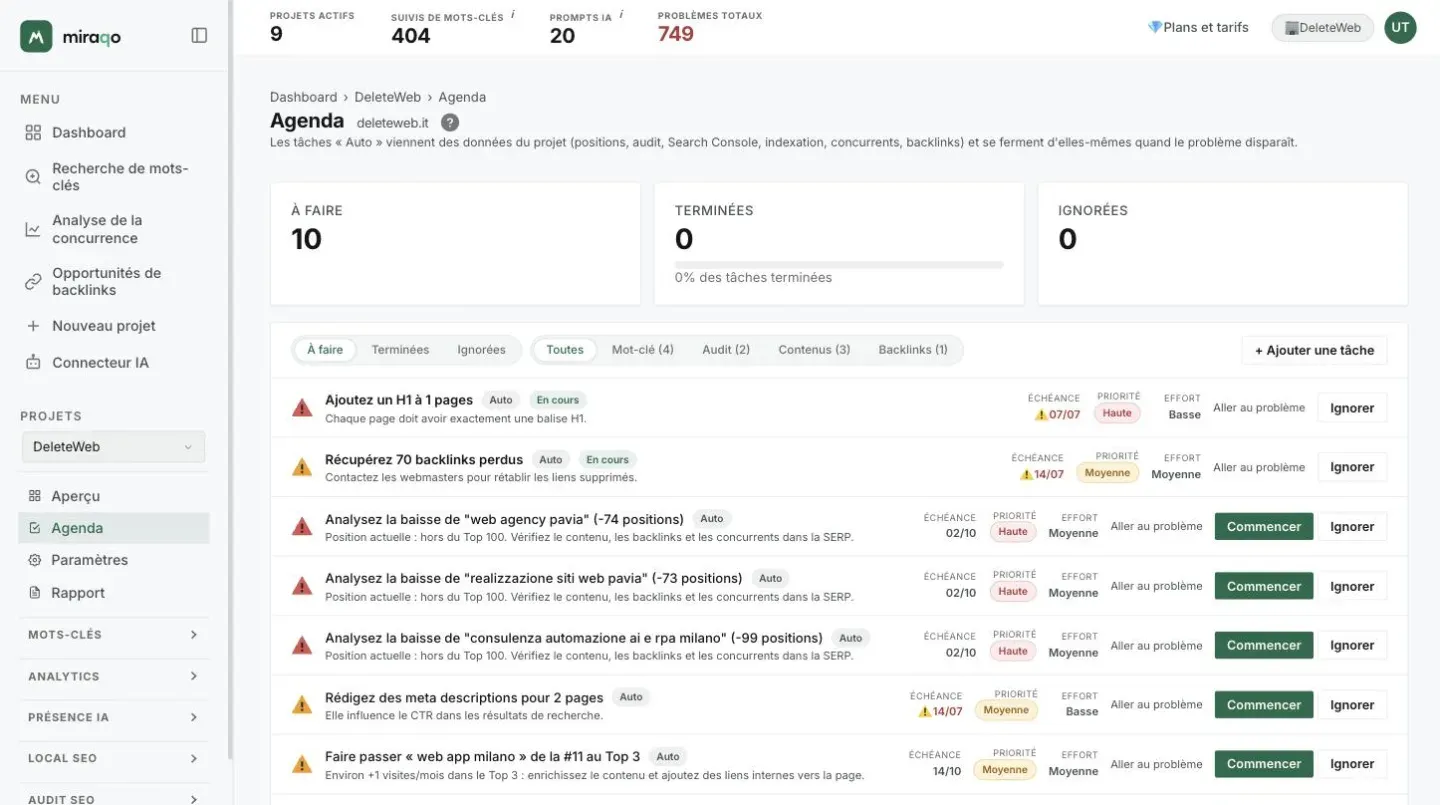Click the Rapport document icon

(x=35, y=593)
